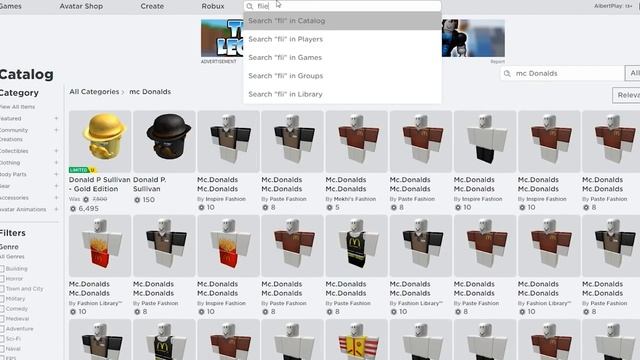640x360 pixels.
Task: Click the Limited U badge on the gold hat
Action: pyautogui.click(x=82, y=170)
